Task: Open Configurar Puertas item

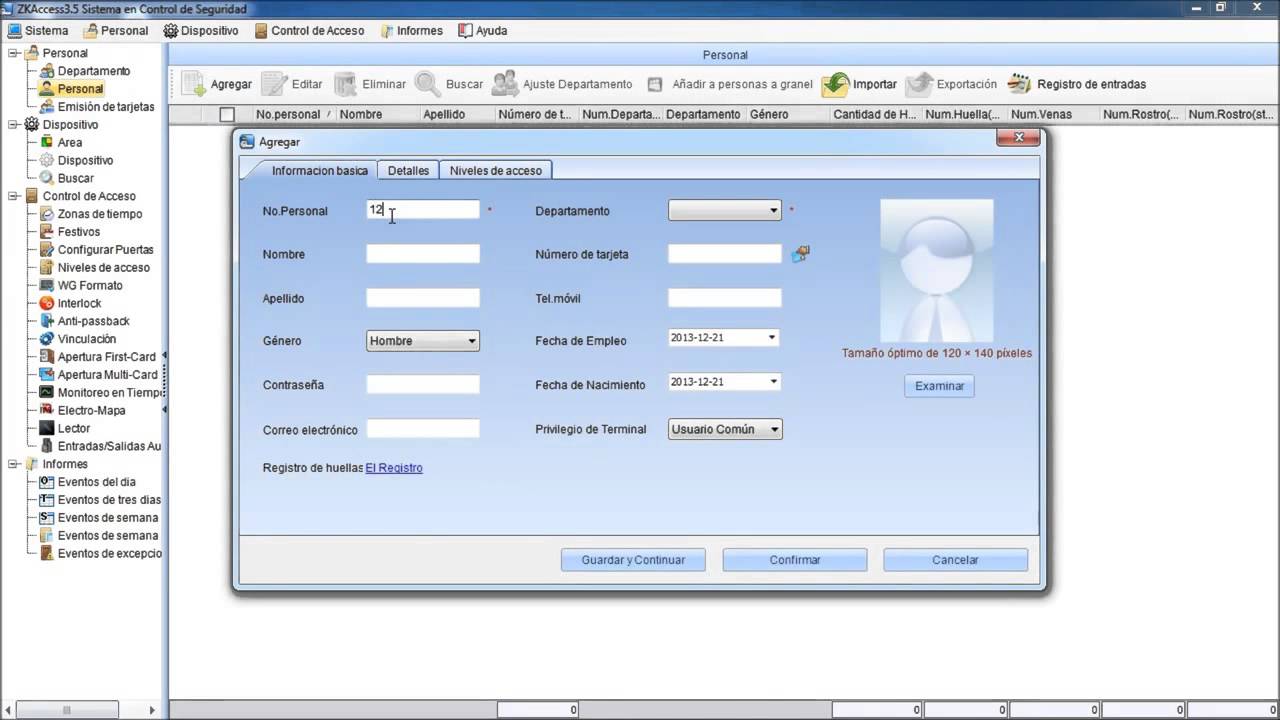Action: pyautogui.click(x=106, y=250)
